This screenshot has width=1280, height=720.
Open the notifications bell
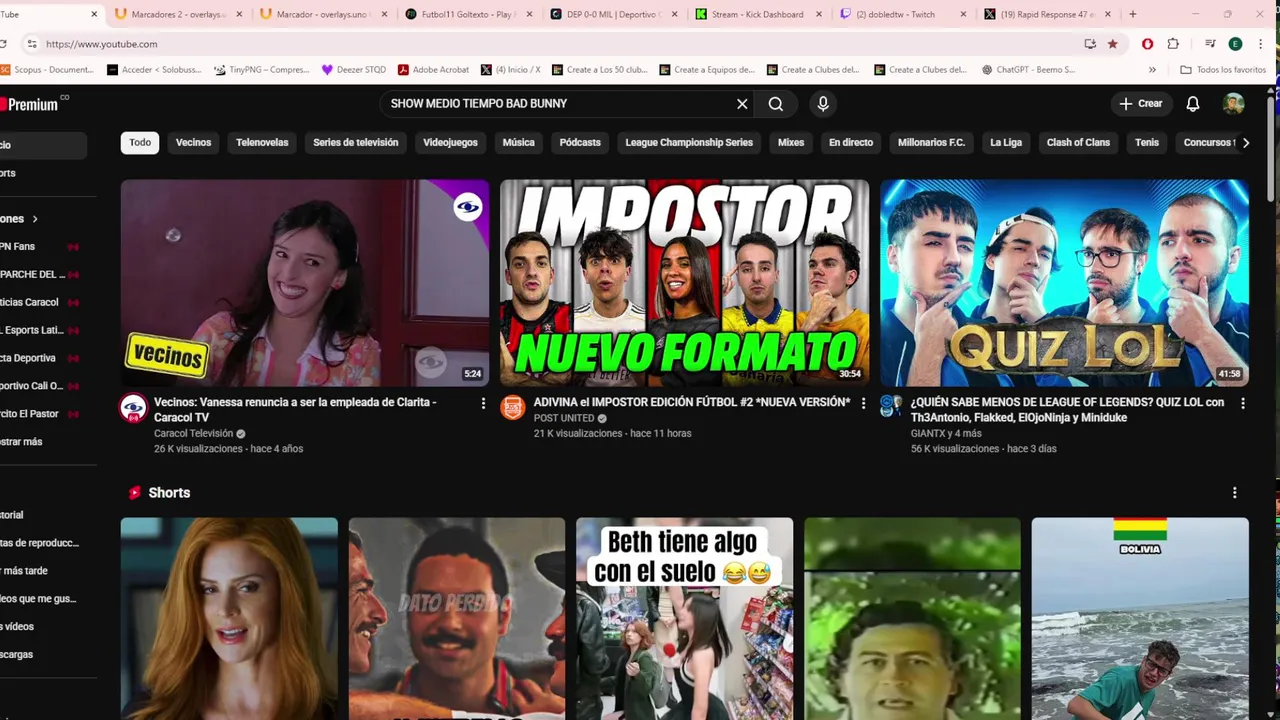coord(1193,104)
